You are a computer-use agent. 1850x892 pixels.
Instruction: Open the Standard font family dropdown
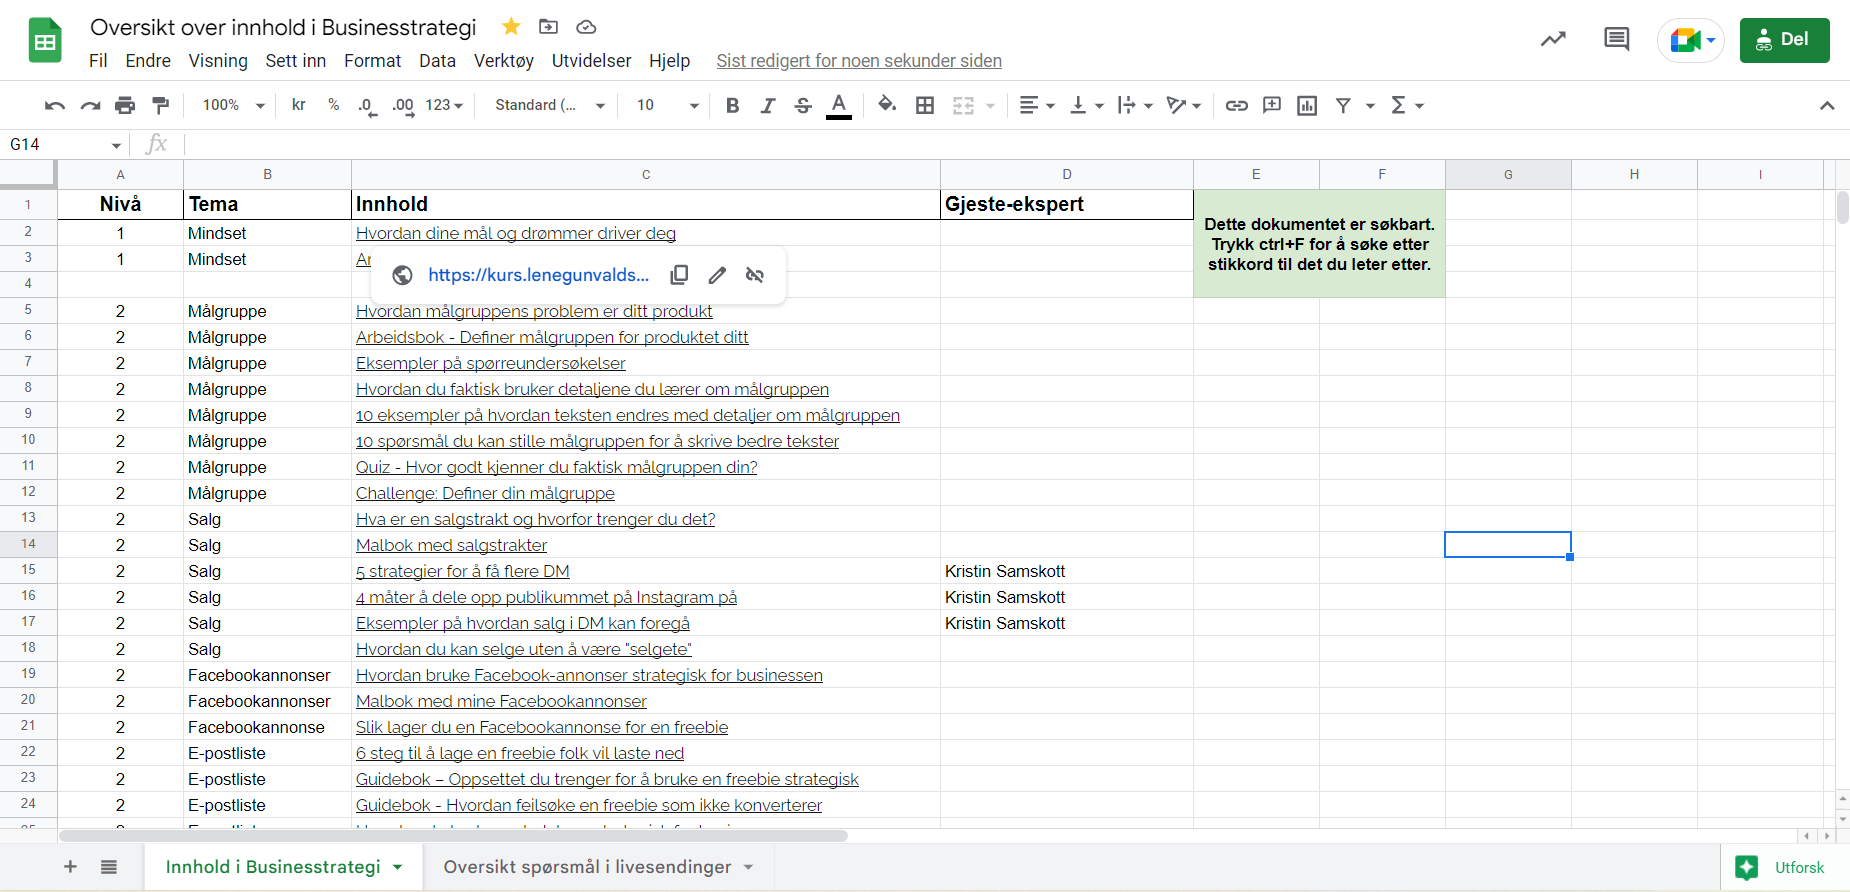click(550, 105)
